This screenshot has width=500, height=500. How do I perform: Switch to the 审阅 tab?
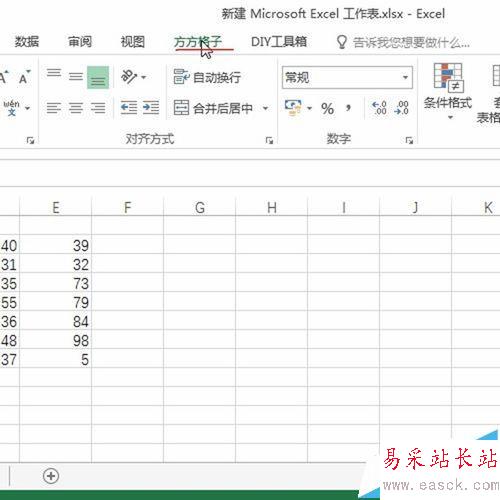[x=80, y=42]
